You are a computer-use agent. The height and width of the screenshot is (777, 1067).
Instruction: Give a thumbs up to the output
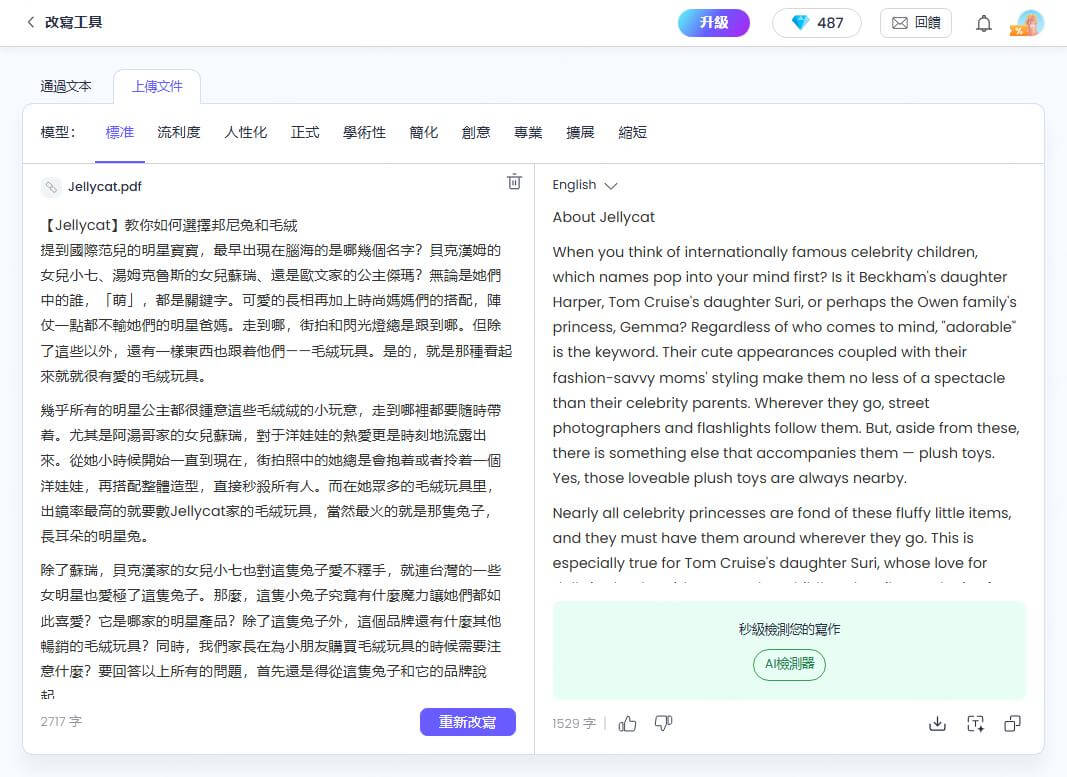coord(627,723)
